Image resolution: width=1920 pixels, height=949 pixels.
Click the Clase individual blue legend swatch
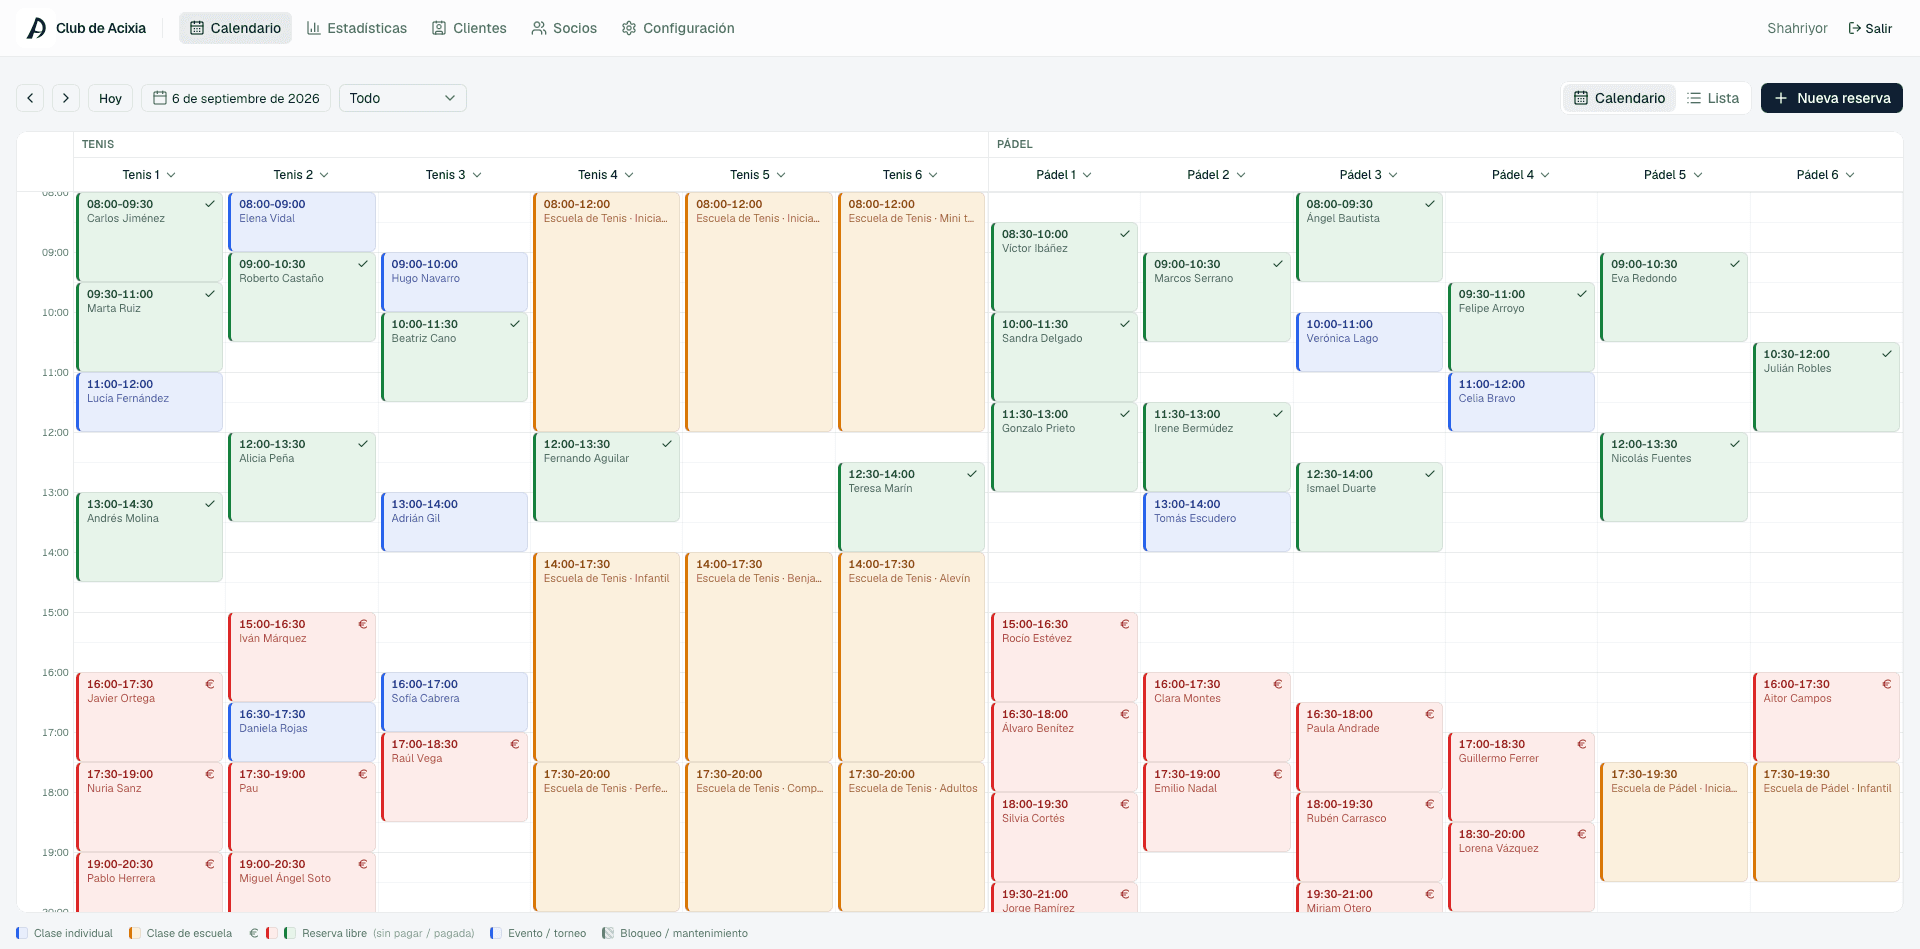22,933
